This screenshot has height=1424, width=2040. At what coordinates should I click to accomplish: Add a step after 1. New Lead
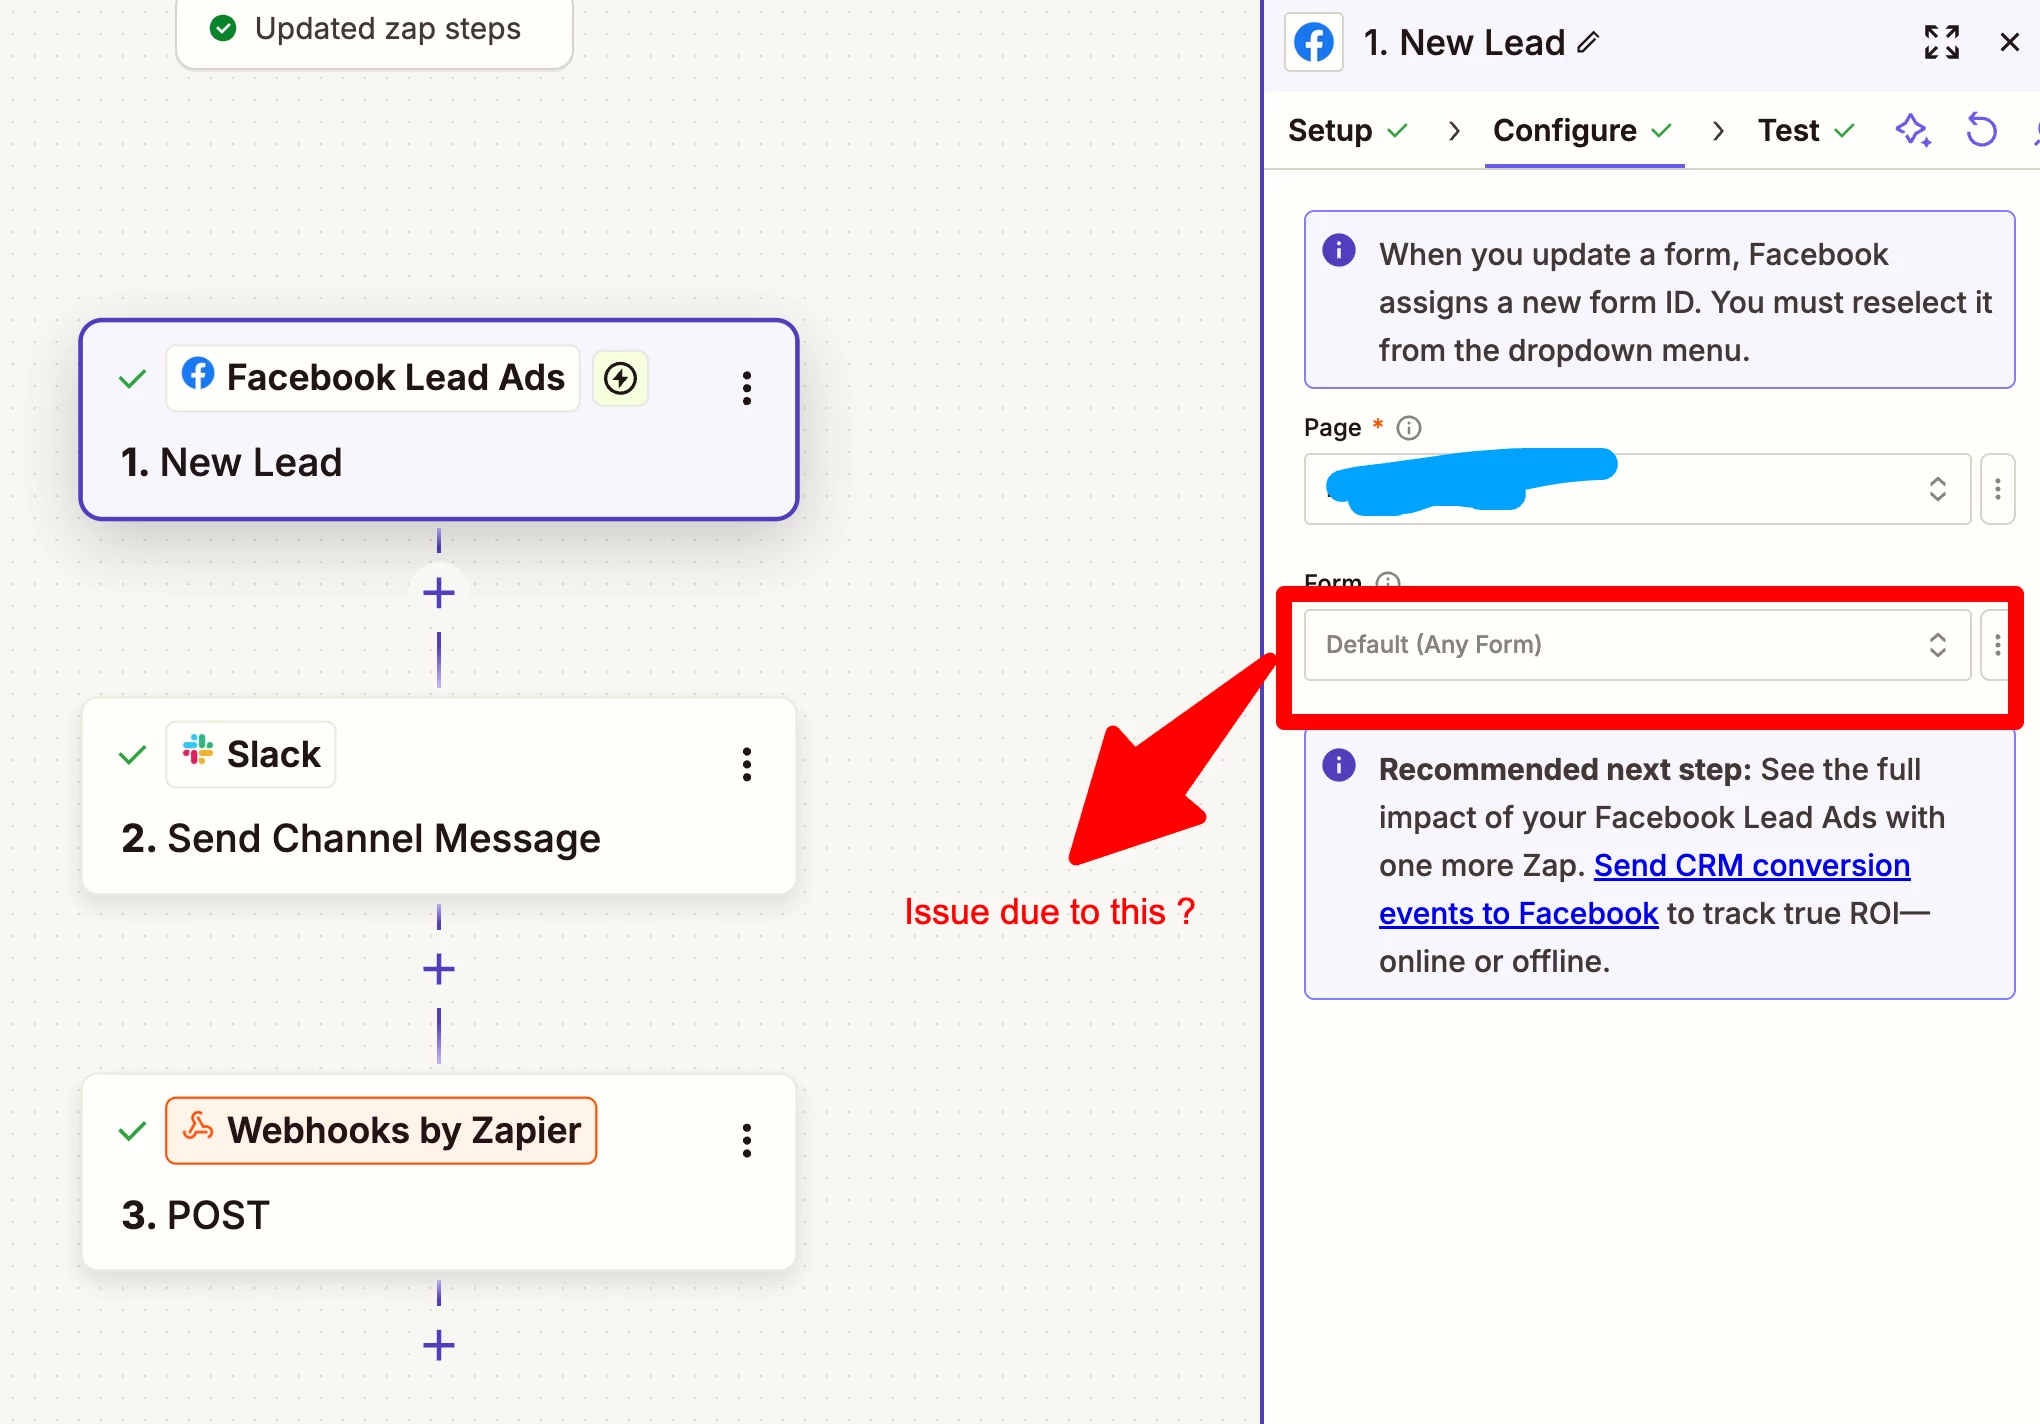click(x=439, y=593)
